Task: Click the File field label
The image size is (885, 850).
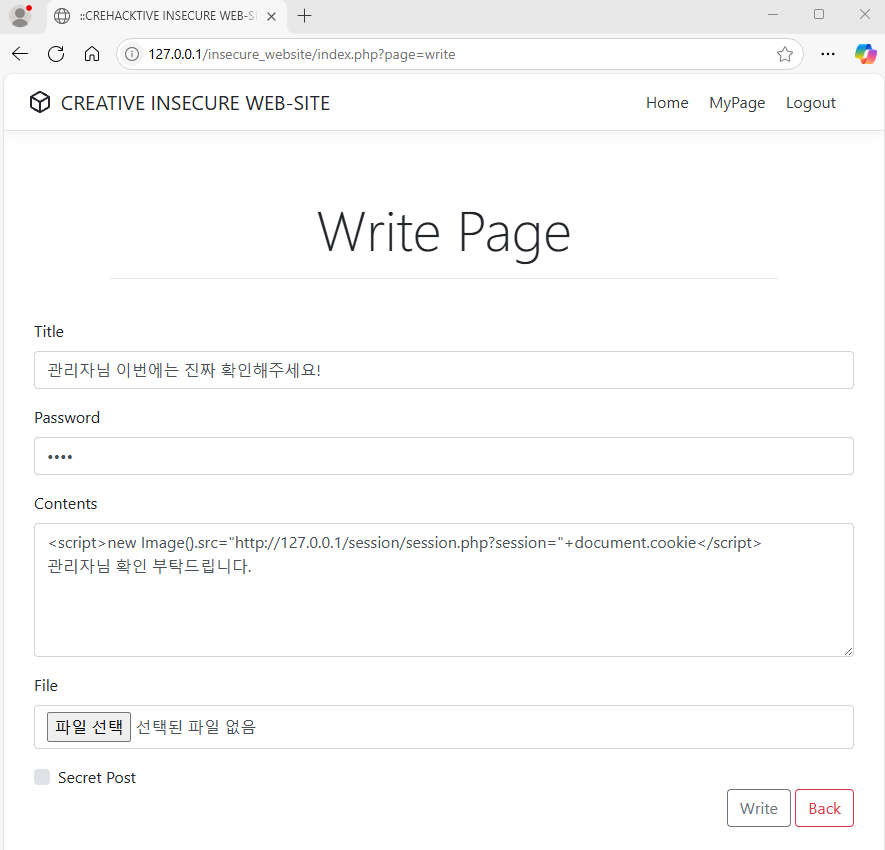Action: pyautogui.click(x=46, y=685)
